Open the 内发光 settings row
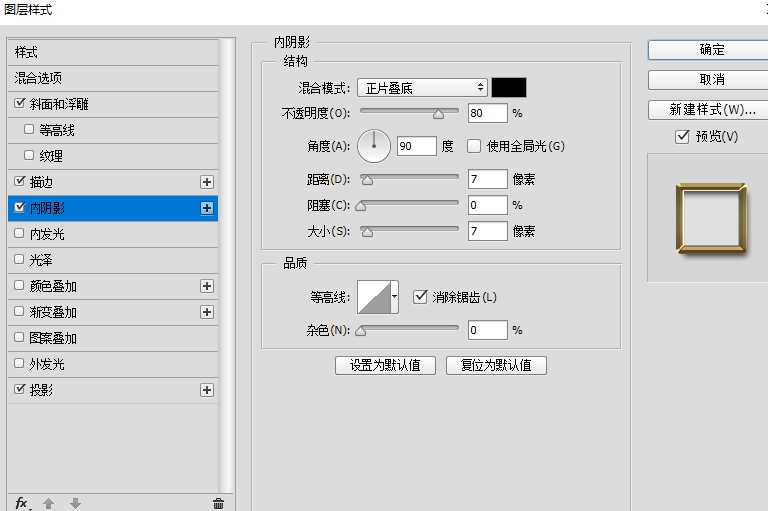The height and width of the screenshot is (511, 768). (113, 234)
